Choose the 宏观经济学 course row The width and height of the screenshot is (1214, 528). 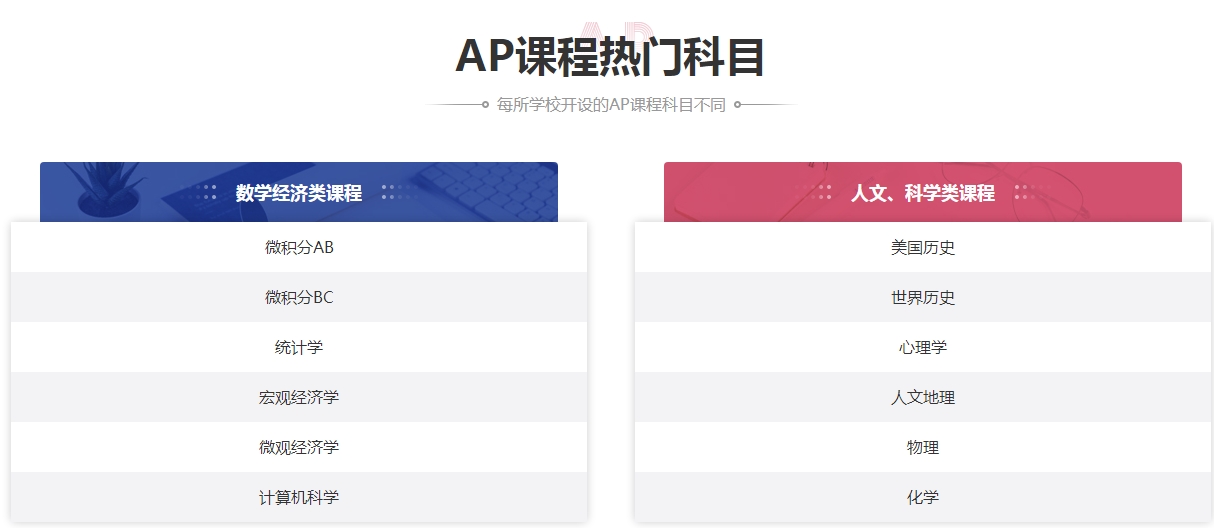click(x=299, y=397)
